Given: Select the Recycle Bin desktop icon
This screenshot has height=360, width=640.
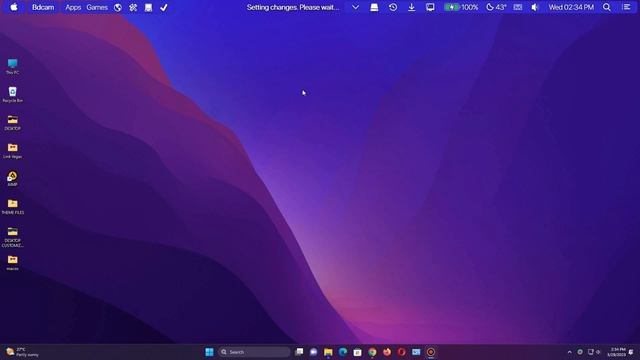Looking at the screenshot, I should [12, 94].
